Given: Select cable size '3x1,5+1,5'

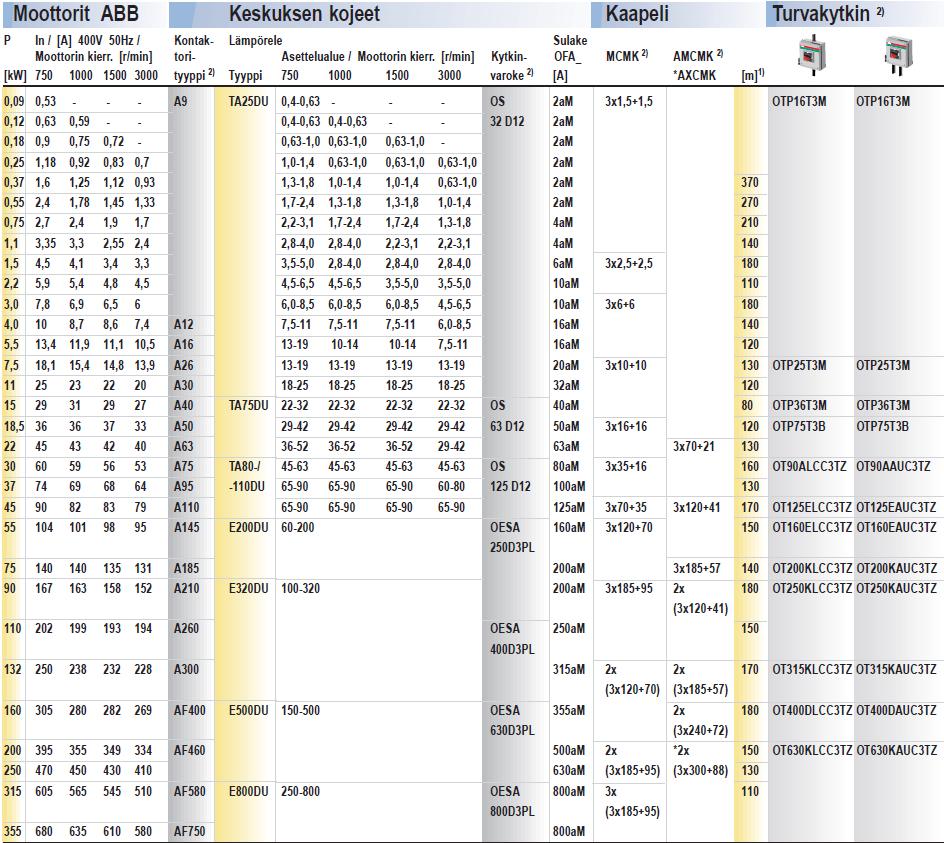Looking at the screenshot, I should click(629, 101).
